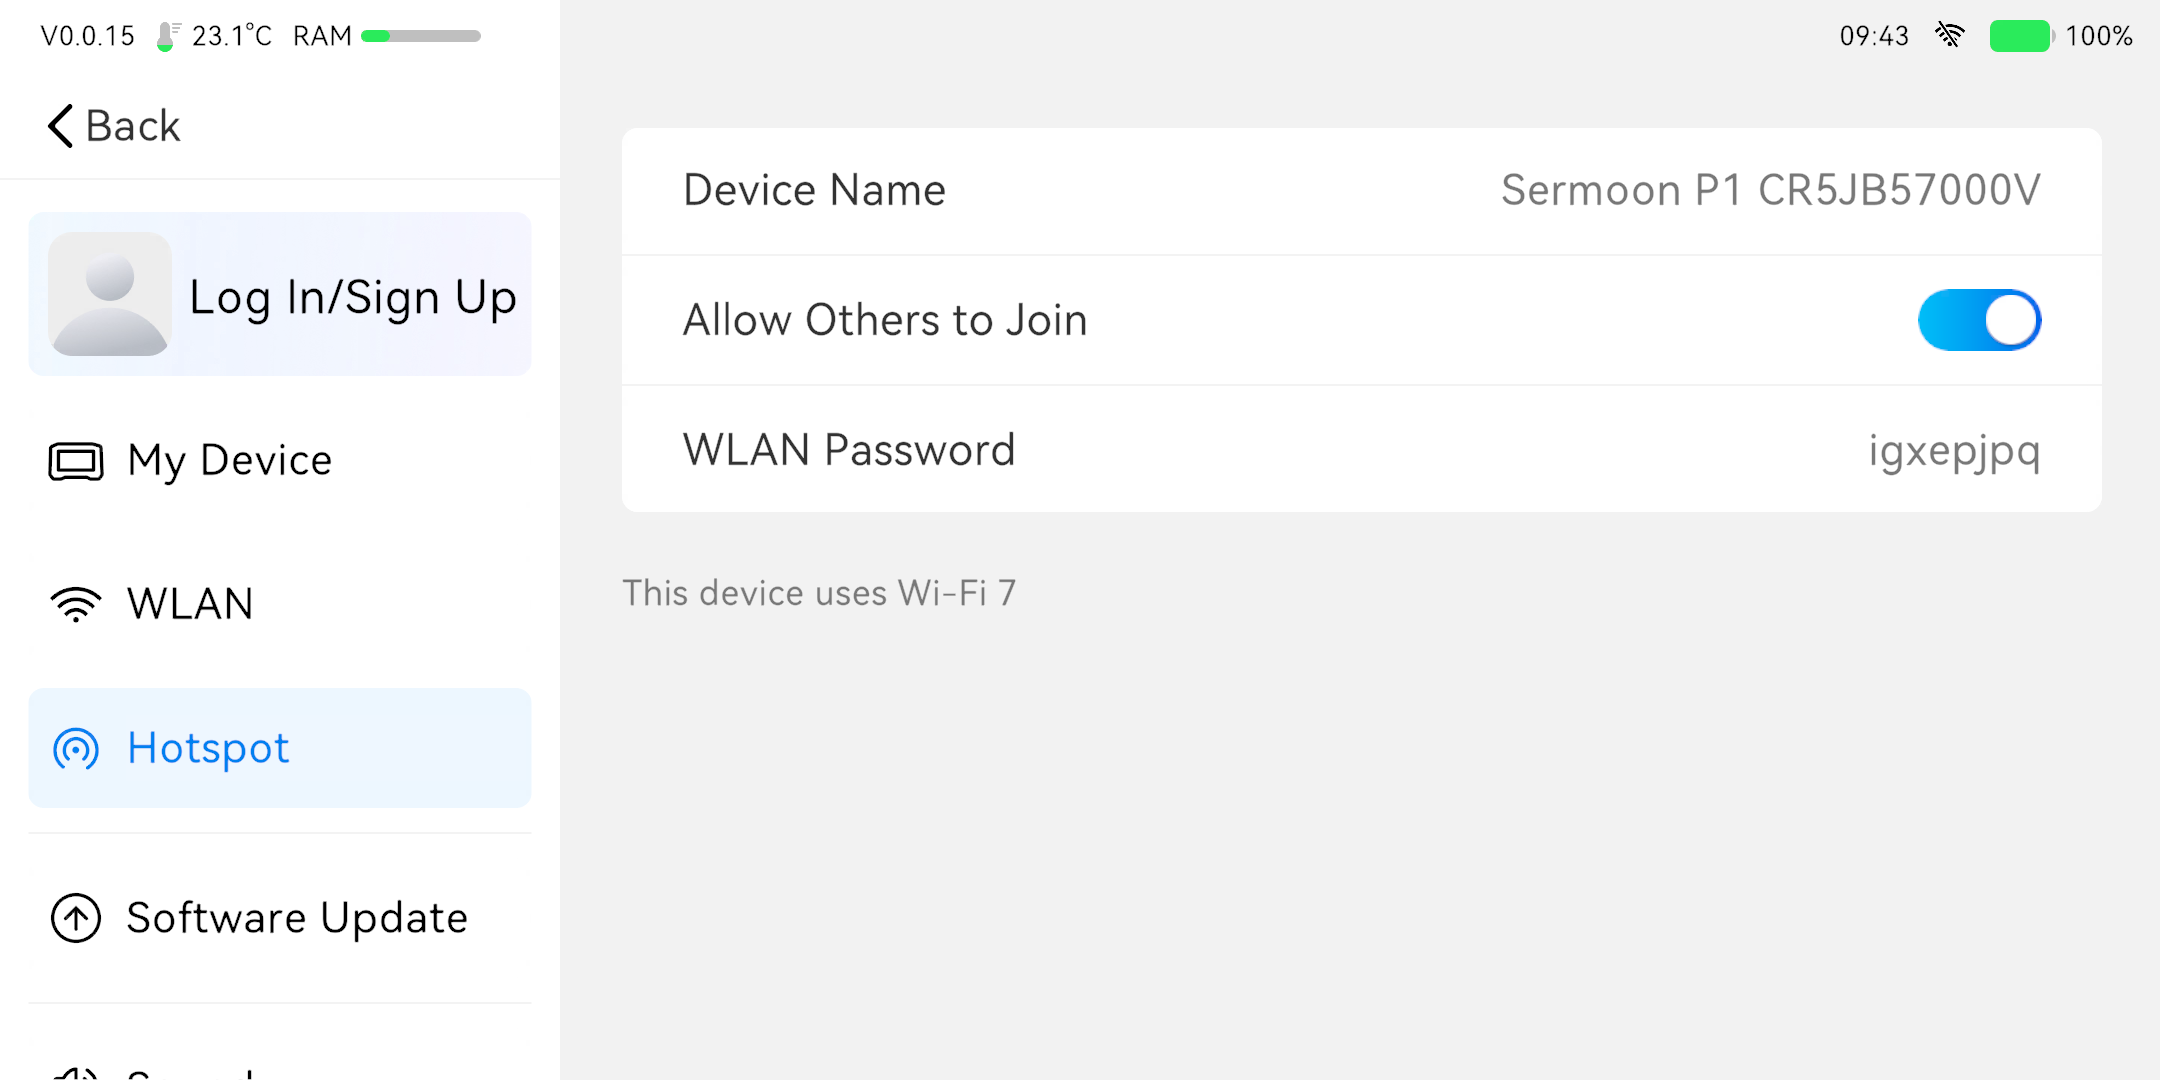Select the Hotspot menu item
This screenshot has height=1080, width=2160.
[208, 748]
